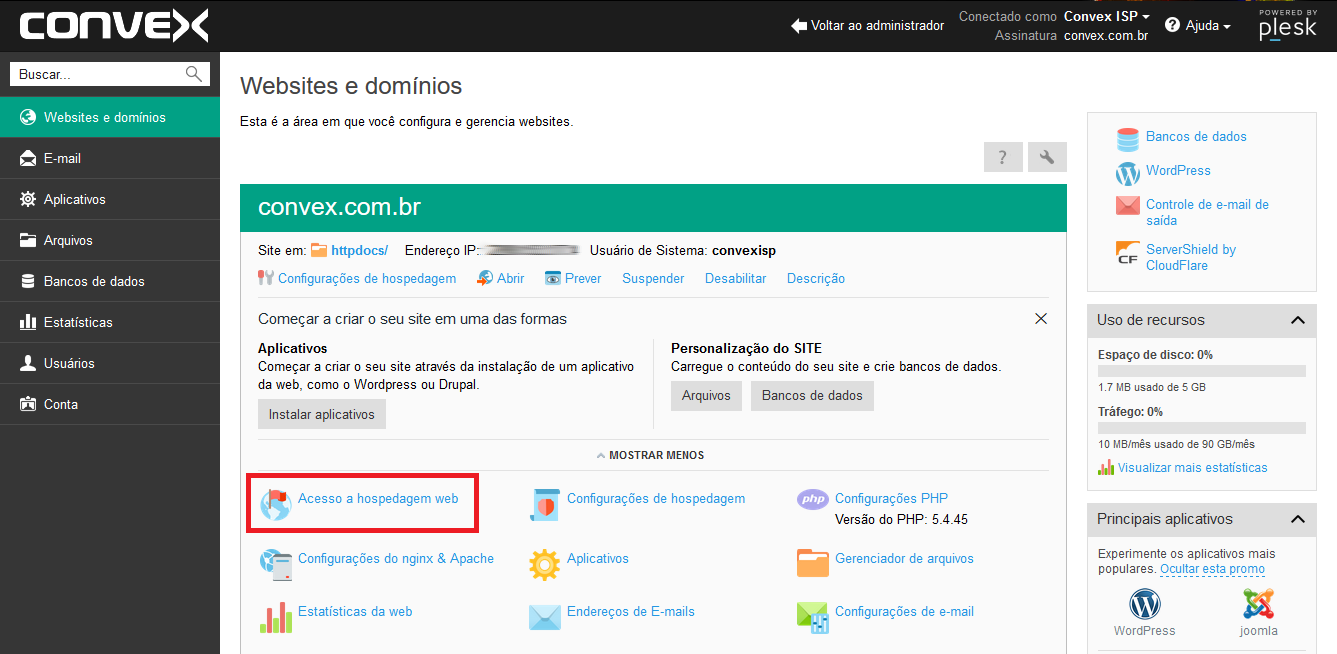Click the httpdocs folder icon
This screenshot has width=1337, height=654.
(319, 250)
